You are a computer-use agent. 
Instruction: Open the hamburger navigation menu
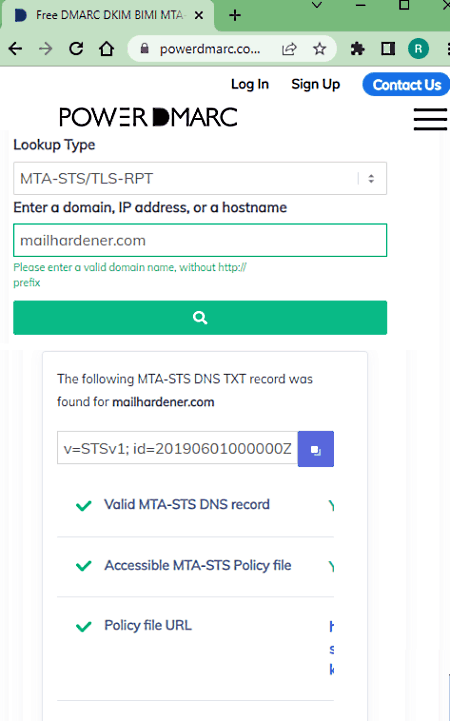pos(430,119)
